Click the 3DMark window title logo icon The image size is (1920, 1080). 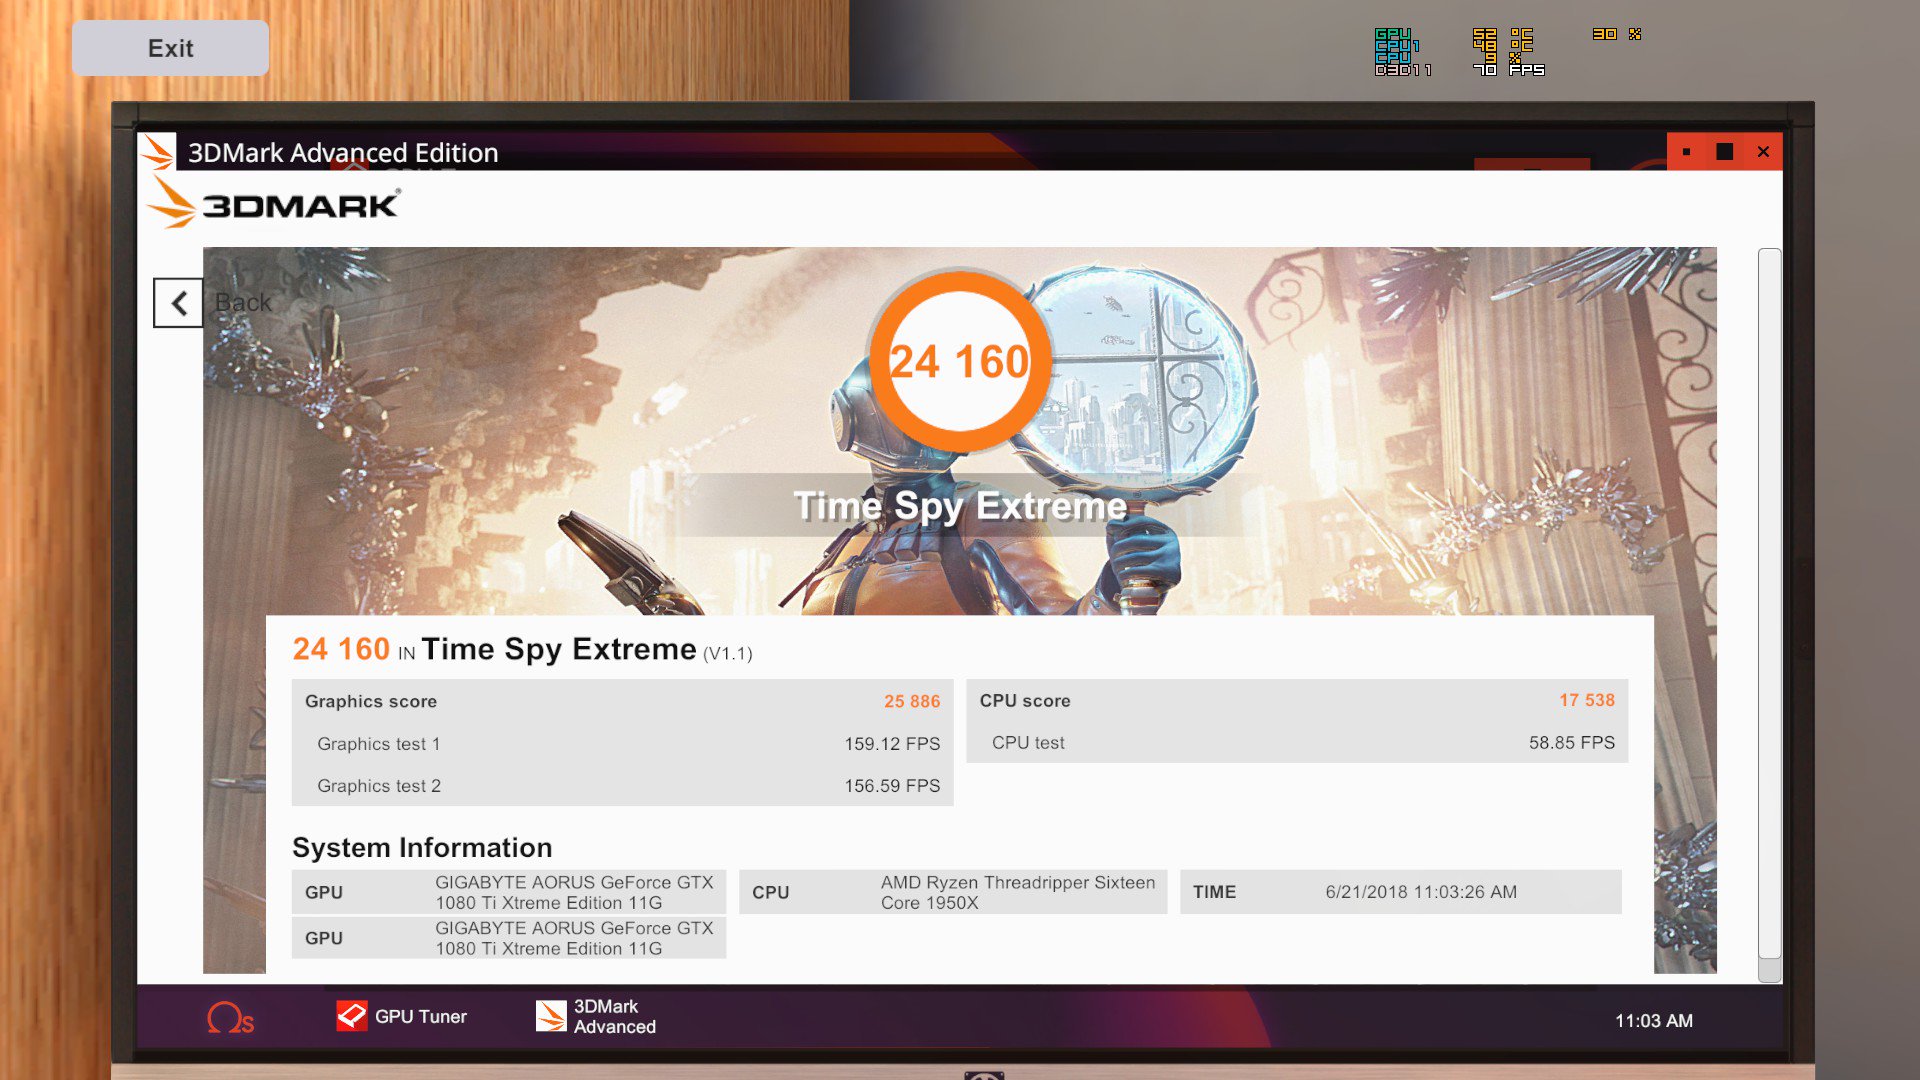click(x=157, y=152)
